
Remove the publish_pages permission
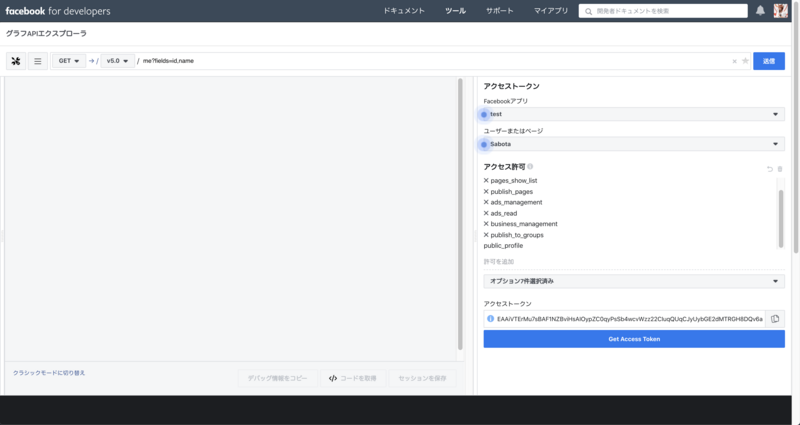486,192
